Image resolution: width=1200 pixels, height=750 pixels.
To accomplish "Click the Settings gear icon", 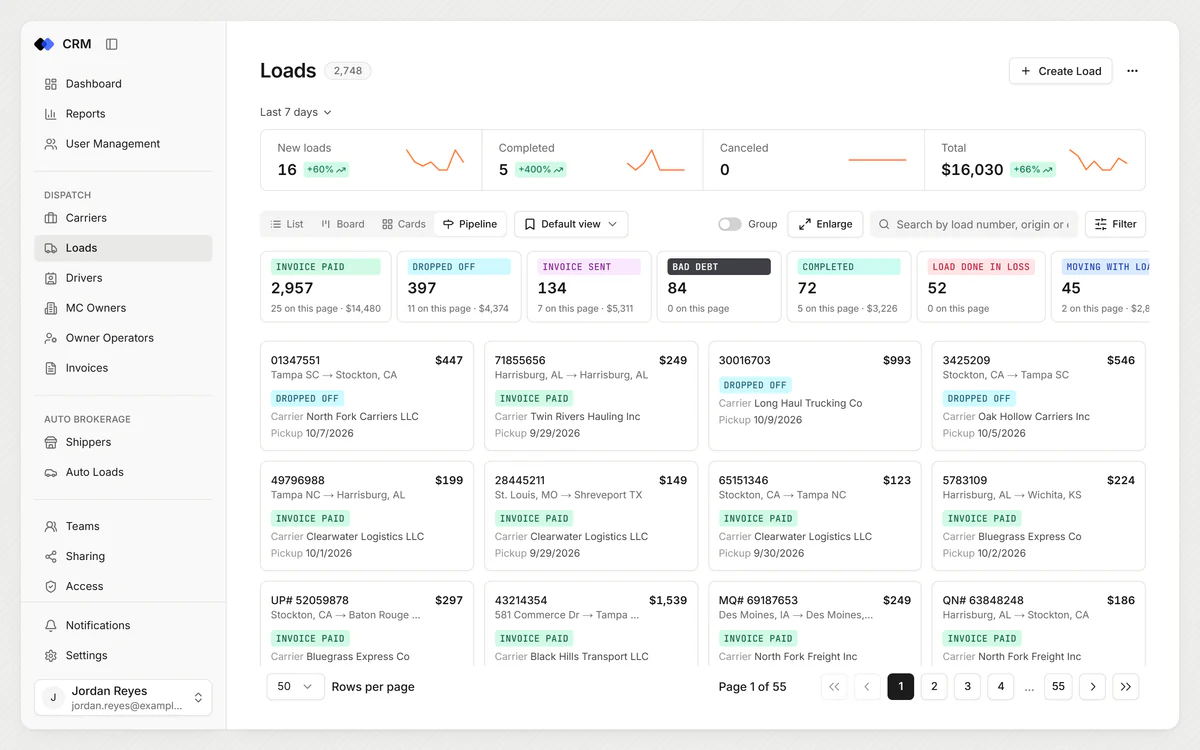I will point(51,655).
